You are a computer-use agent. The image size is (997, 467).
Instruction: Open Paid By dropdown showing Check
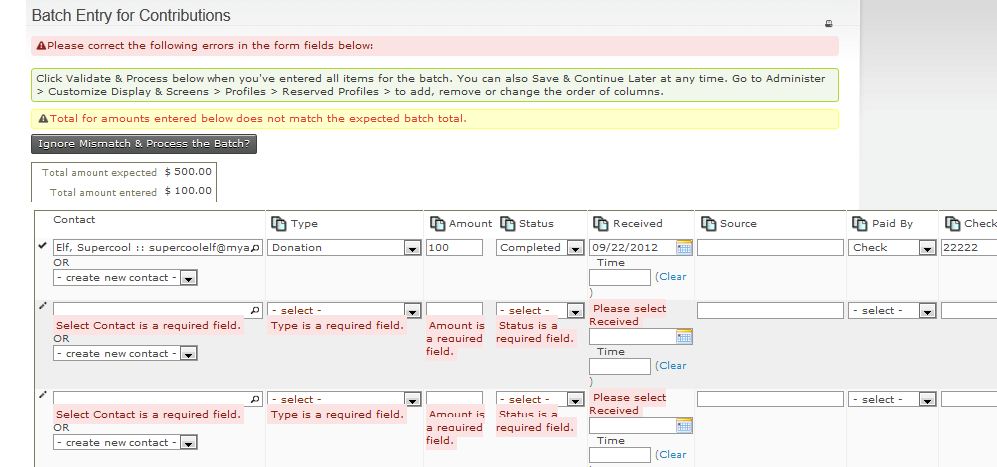(x=926, y=248)
